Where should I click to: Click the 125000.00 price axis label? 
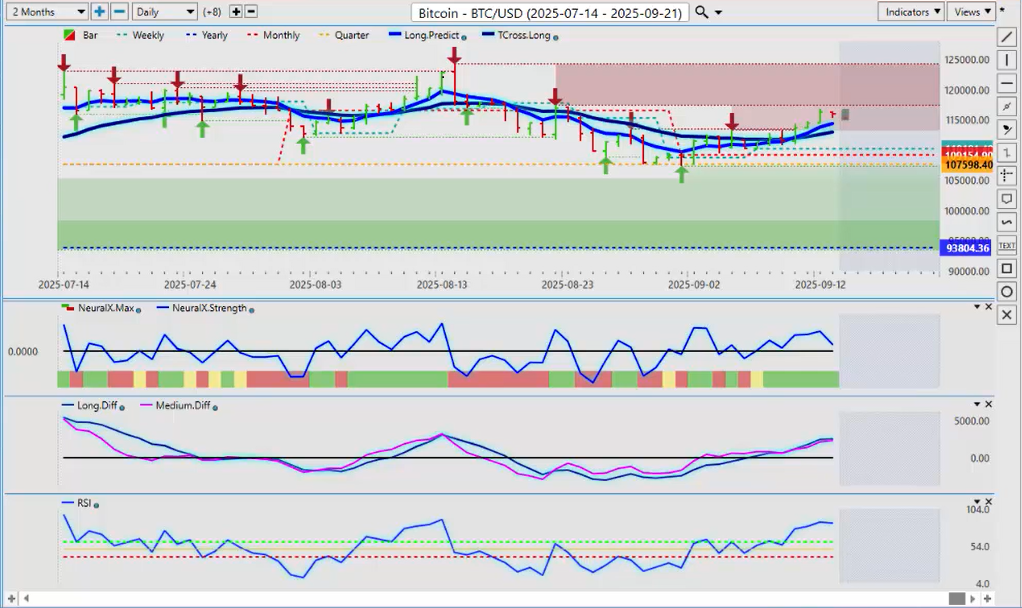pos(967,60)
